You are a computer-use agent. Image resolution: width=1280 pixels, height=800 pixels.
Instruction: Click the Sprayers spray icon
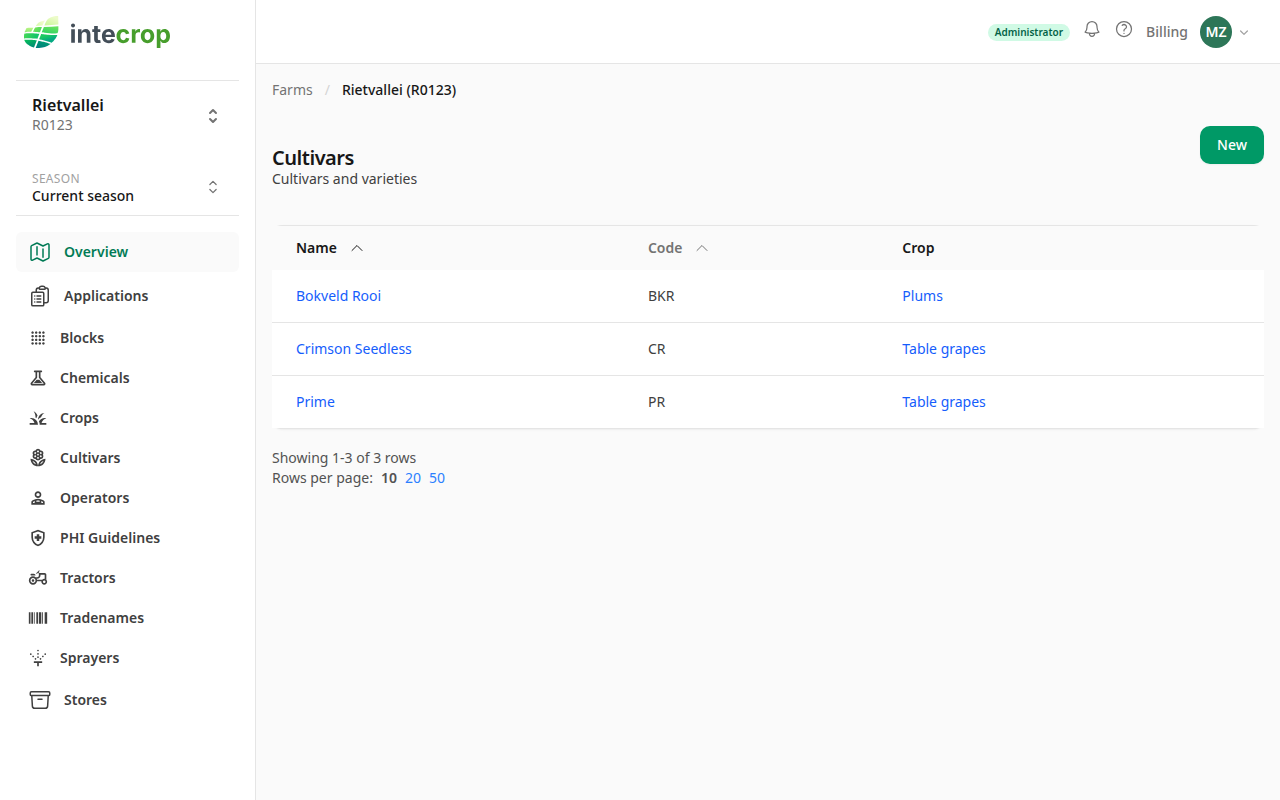pyautogui.click(x=38, y=658)
